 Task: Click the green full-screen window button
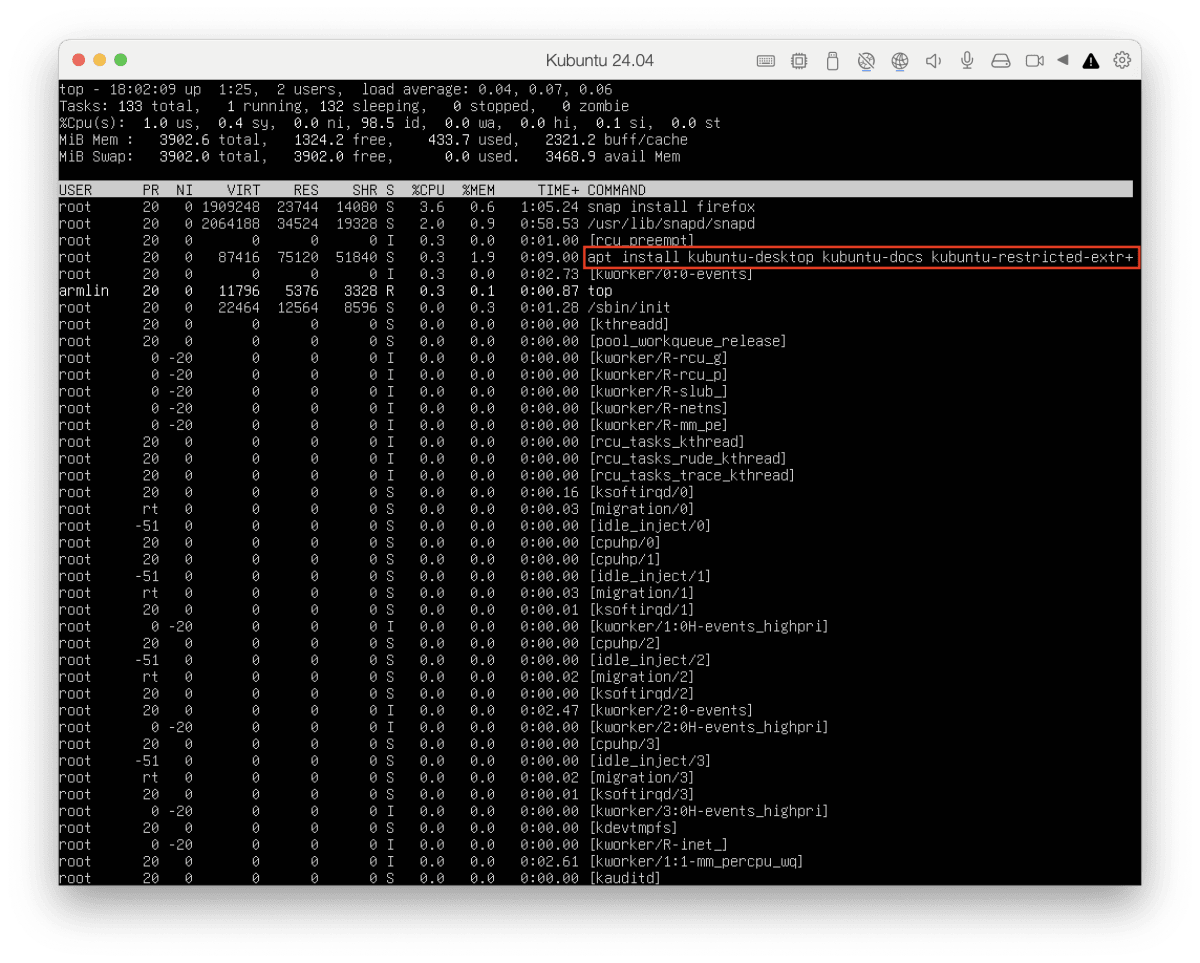click(121, 61)
